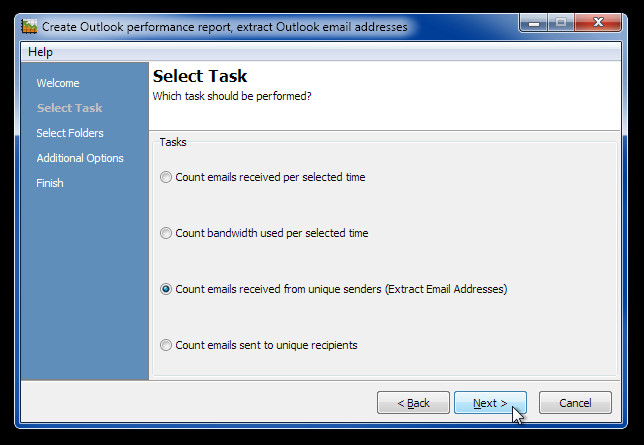
Task: Choose Count emails received per selected time
Action: (263, 177)
